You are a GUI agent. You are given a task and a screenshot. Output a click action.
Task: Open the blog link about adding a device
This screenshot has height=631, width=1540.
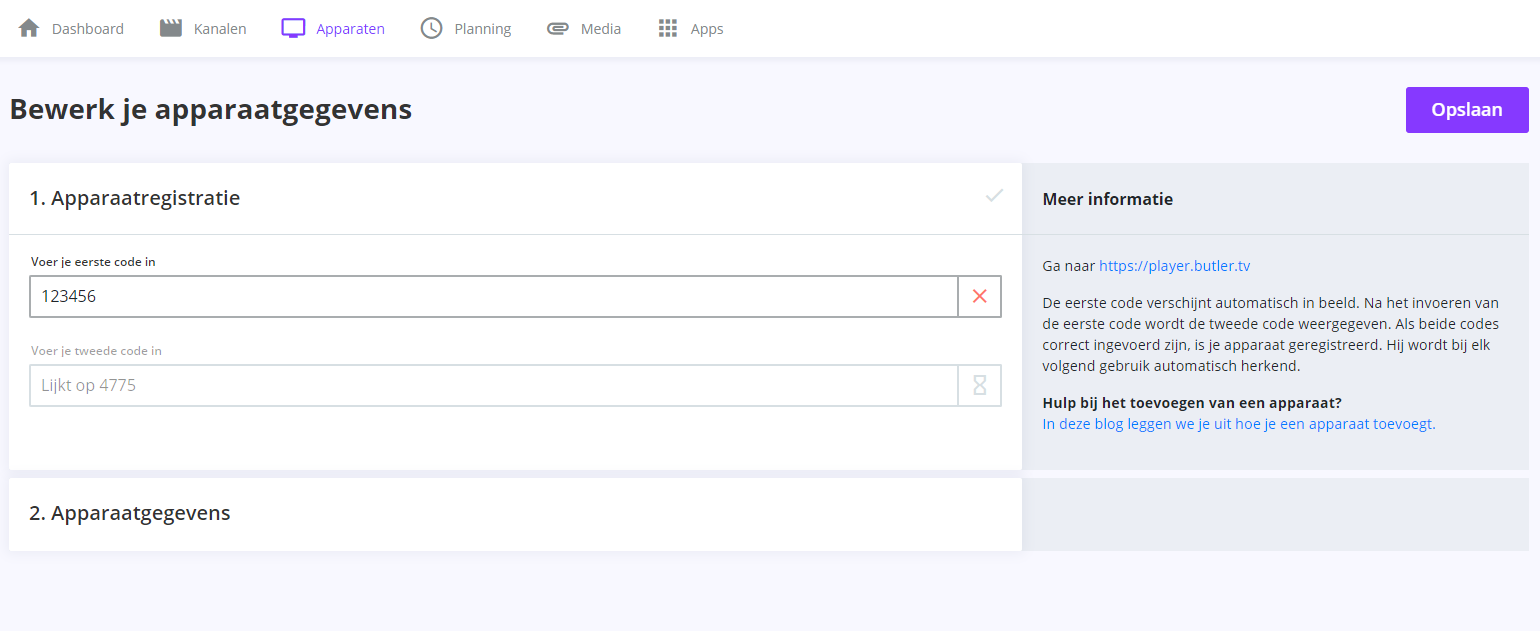click(x=1238, y=424)
